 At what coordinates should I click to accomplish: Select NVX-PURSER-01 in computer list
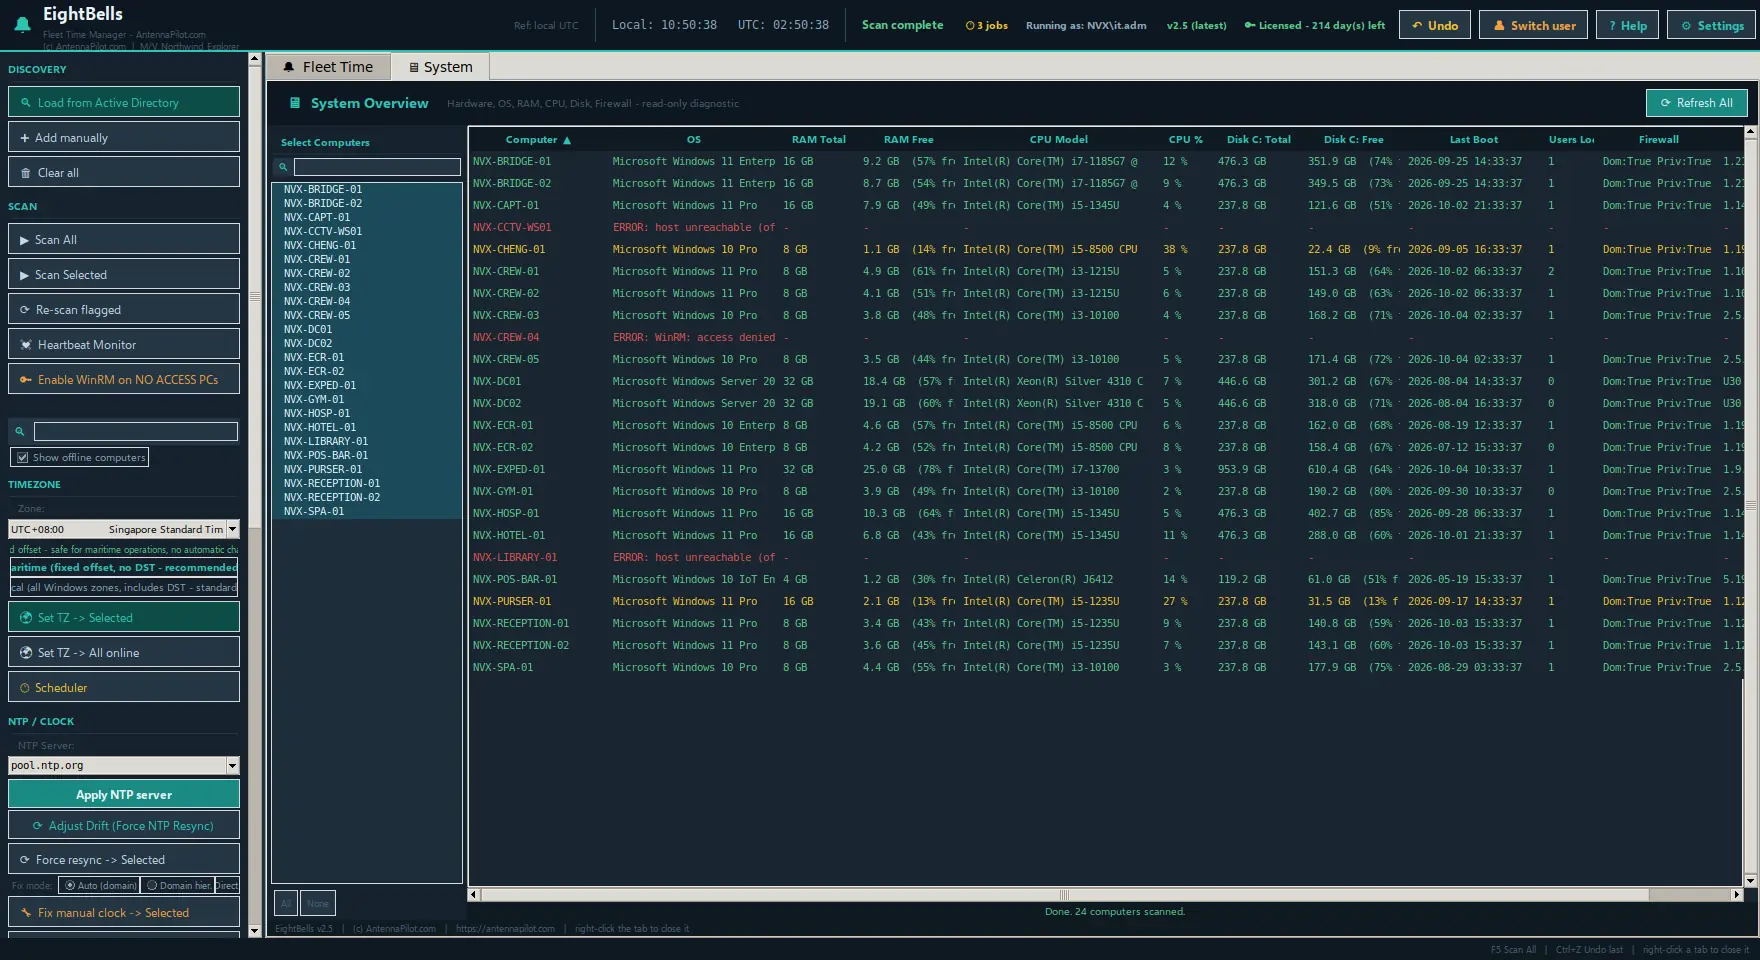pyautogui.click(x=323, y=469)
